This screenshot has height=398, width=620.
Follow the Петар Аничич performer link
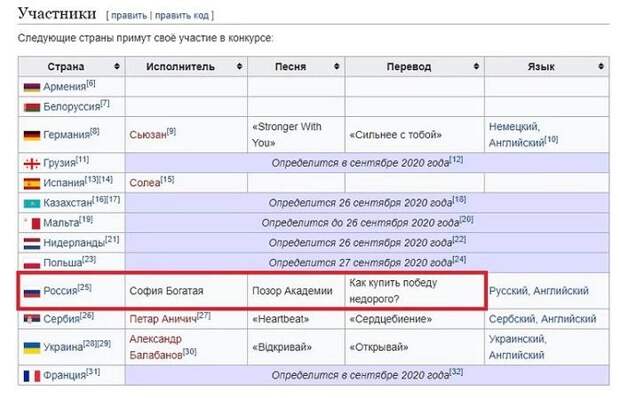(x=163, y=319)
